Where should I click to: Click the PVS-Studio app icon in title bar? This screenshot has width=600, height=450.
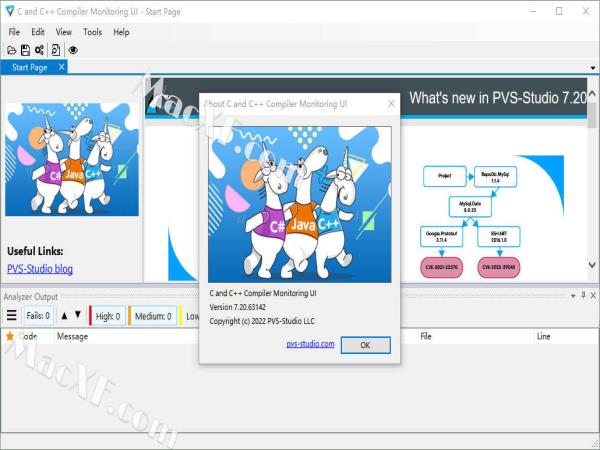pos(10,11)
